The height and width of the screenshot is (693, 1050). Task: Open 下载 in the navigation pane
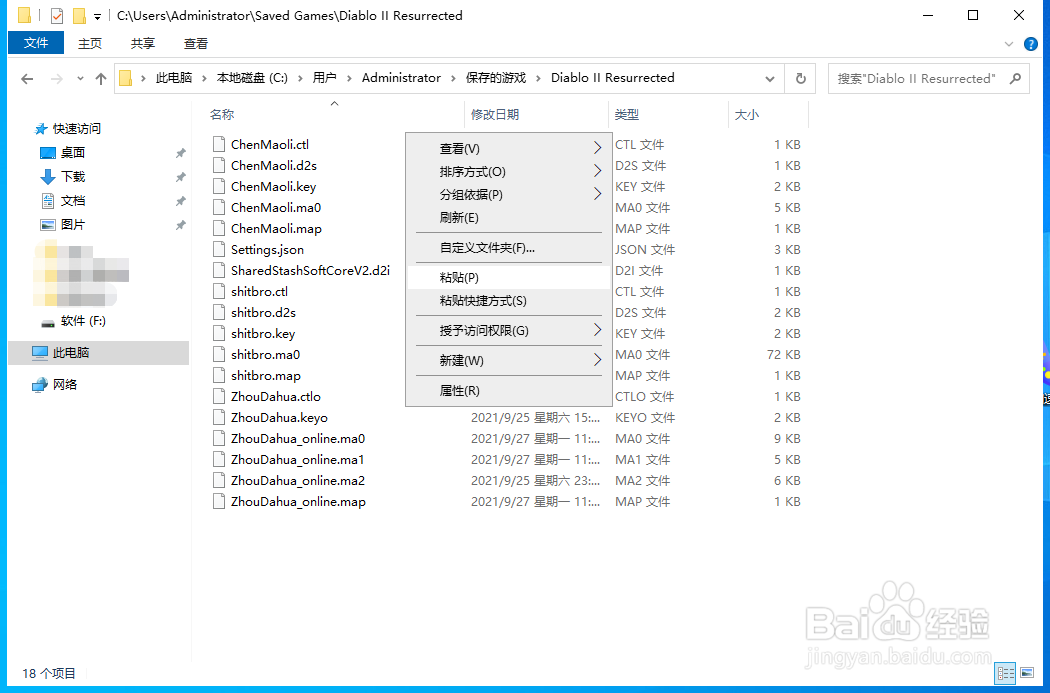[72, 177]
